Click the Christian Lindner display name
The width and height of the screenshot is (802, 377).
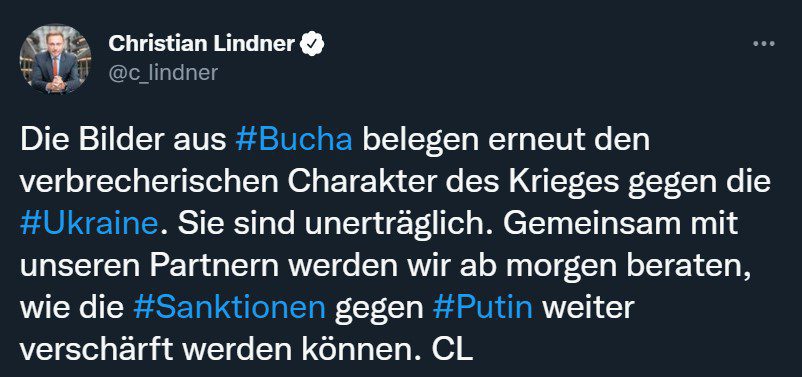pos(202,45)
